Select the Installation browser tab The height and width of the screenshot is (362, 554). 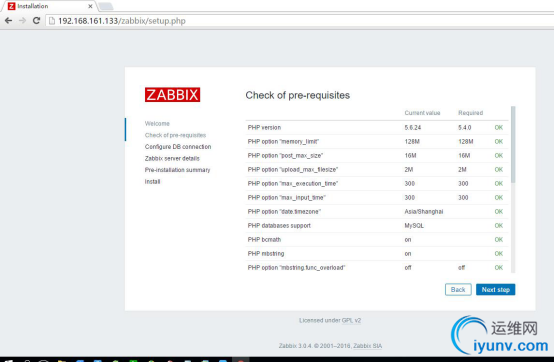(49, 6)
